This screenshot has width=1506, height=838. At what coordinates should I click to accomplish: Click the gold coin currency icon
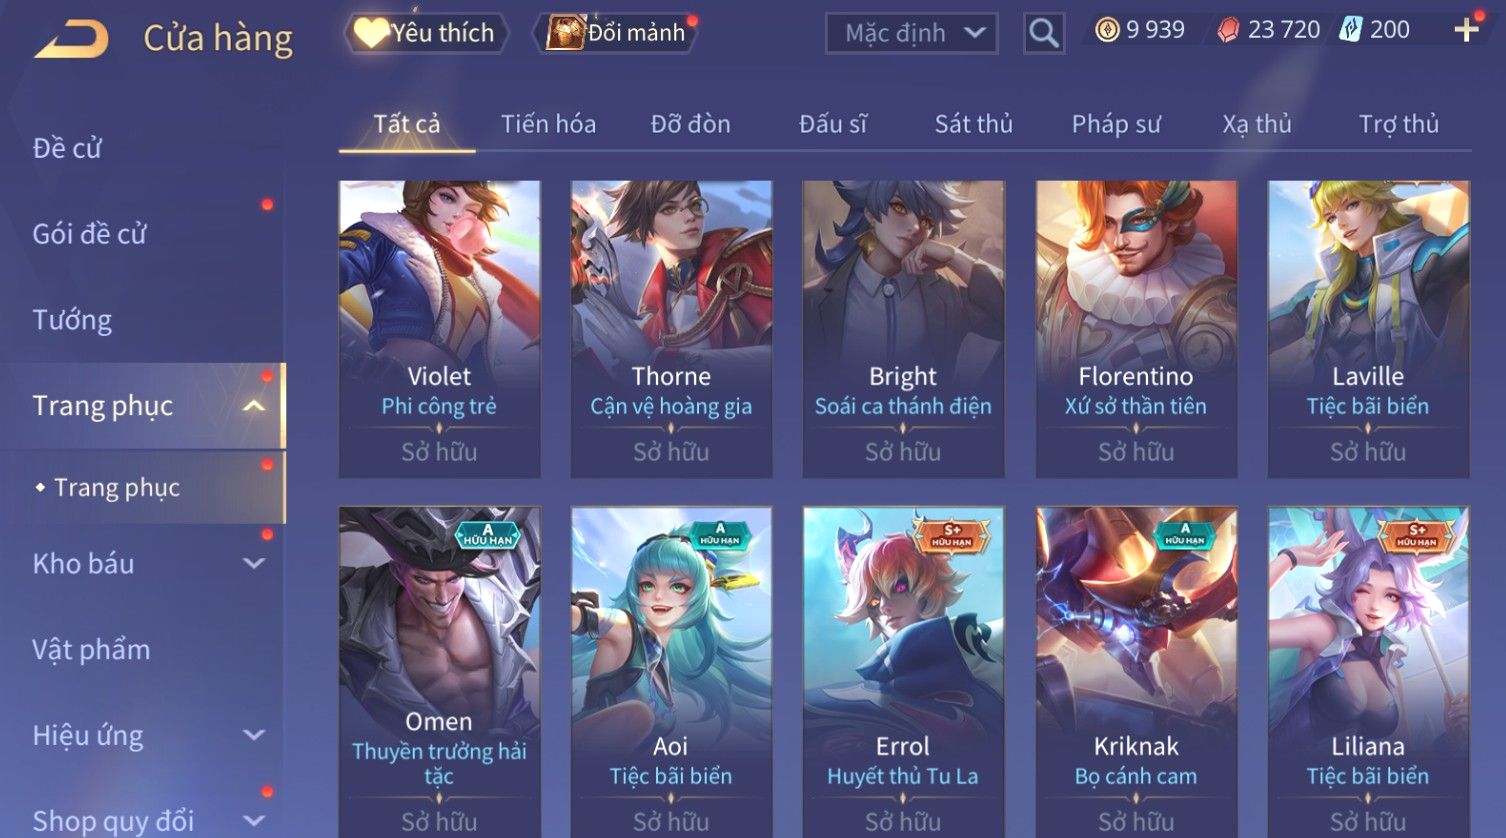pyautogui.click(x=1107, y=30)
